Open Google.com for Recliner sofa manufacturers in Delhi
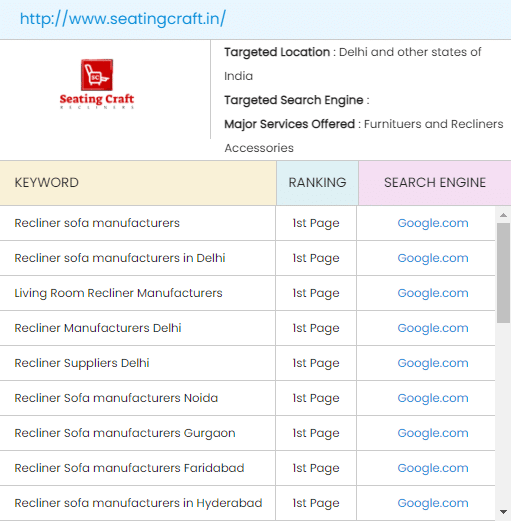 (433, 258)
